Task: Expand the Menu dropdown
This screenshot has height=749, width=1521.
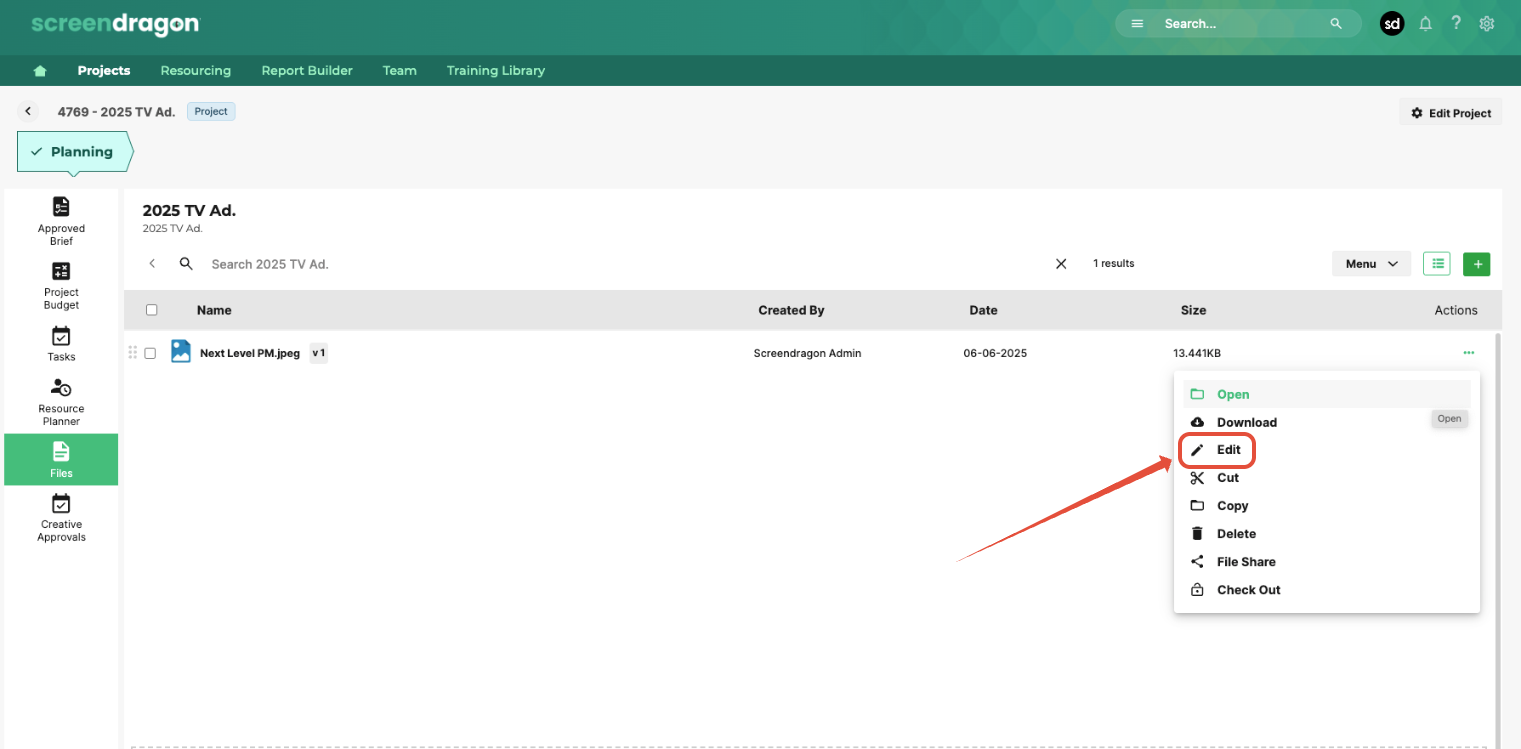Action: (x=1371, y=264)
